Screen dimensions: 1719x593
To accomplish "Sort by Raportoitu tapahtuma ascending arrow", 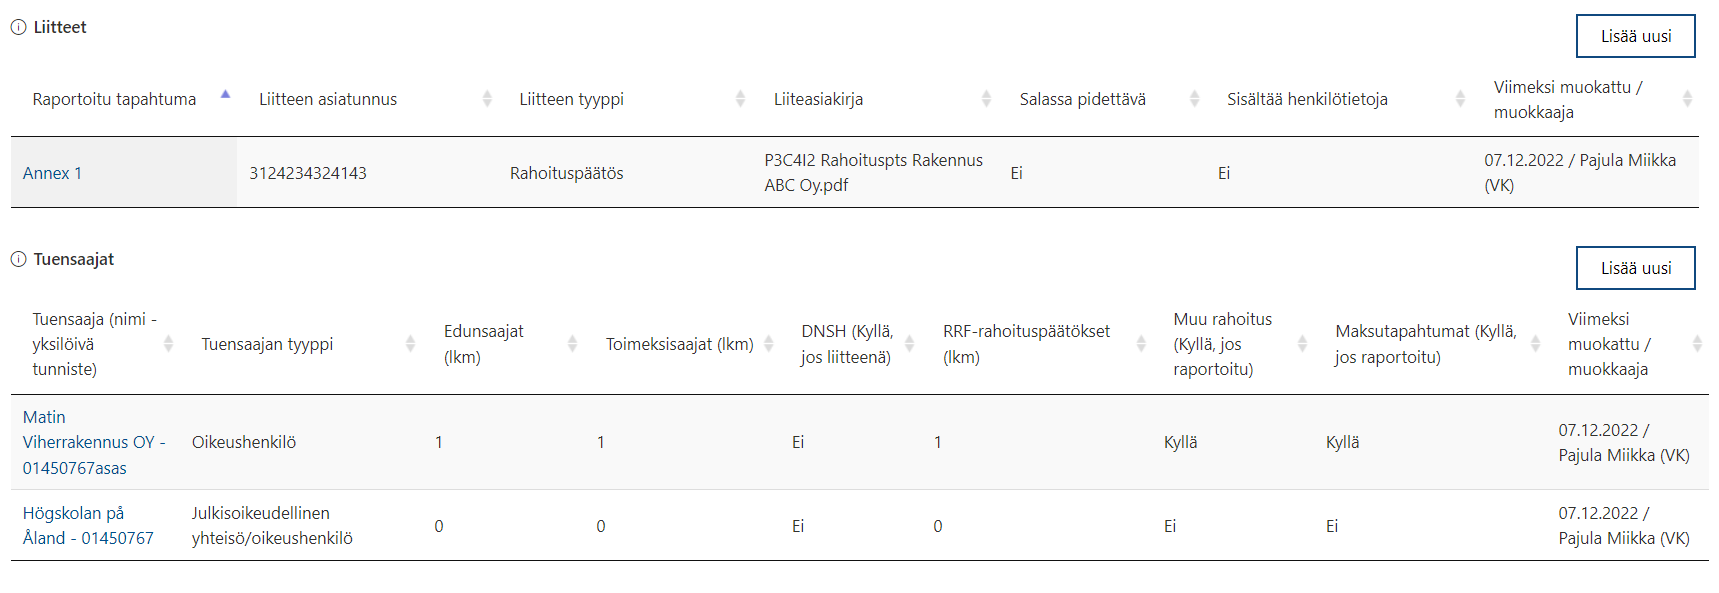I will pos(226,94).
